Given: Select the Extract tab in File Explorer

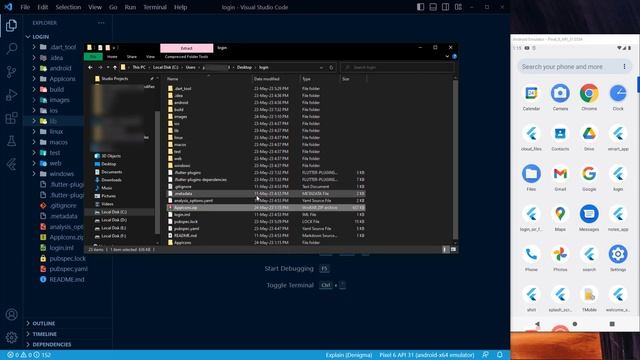Looking at the screenshot, I should [187, 48].
